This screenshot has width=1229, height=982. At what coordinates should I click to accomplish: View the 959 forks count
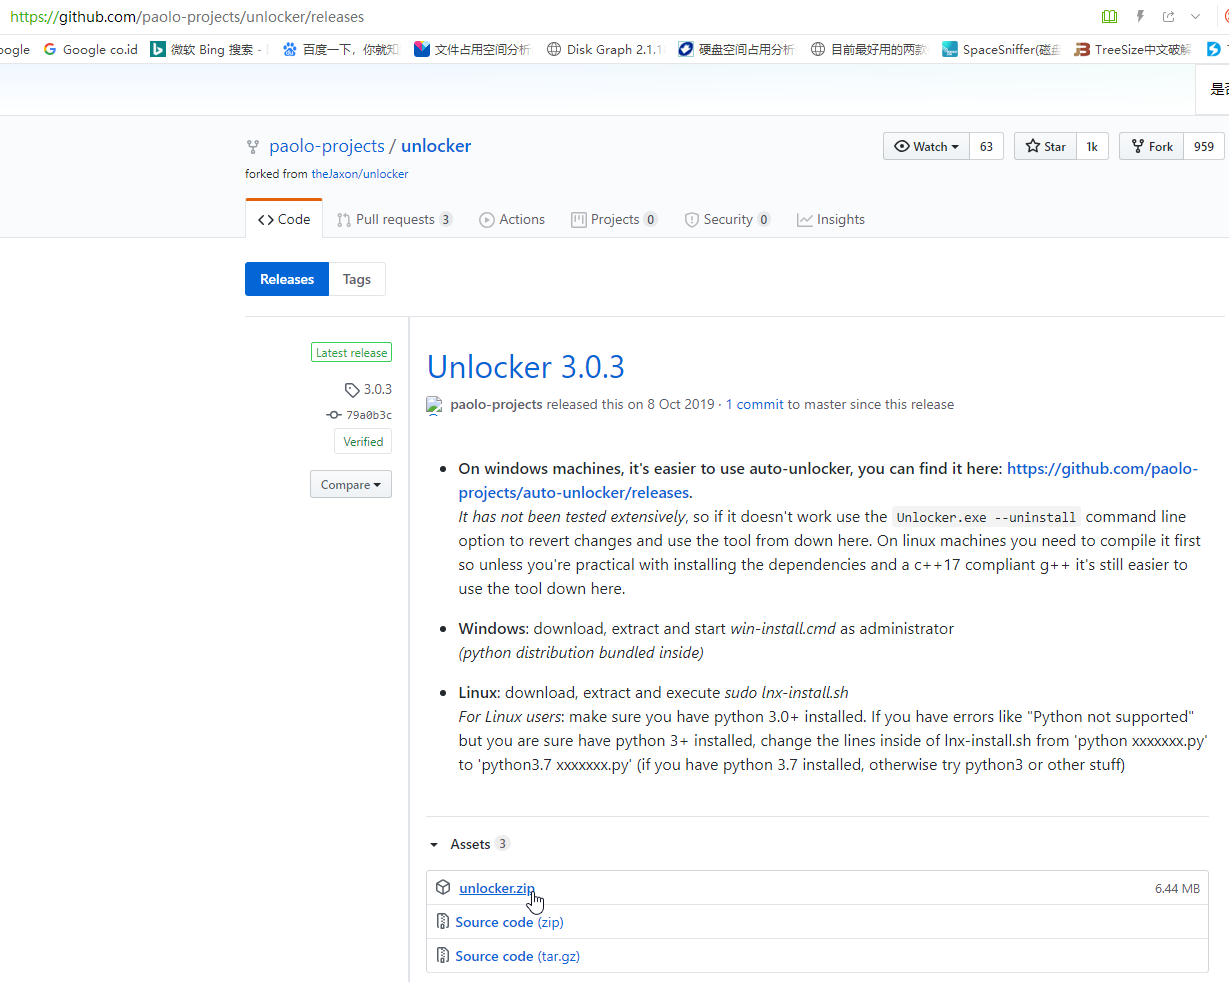(x=1204, y=146)
